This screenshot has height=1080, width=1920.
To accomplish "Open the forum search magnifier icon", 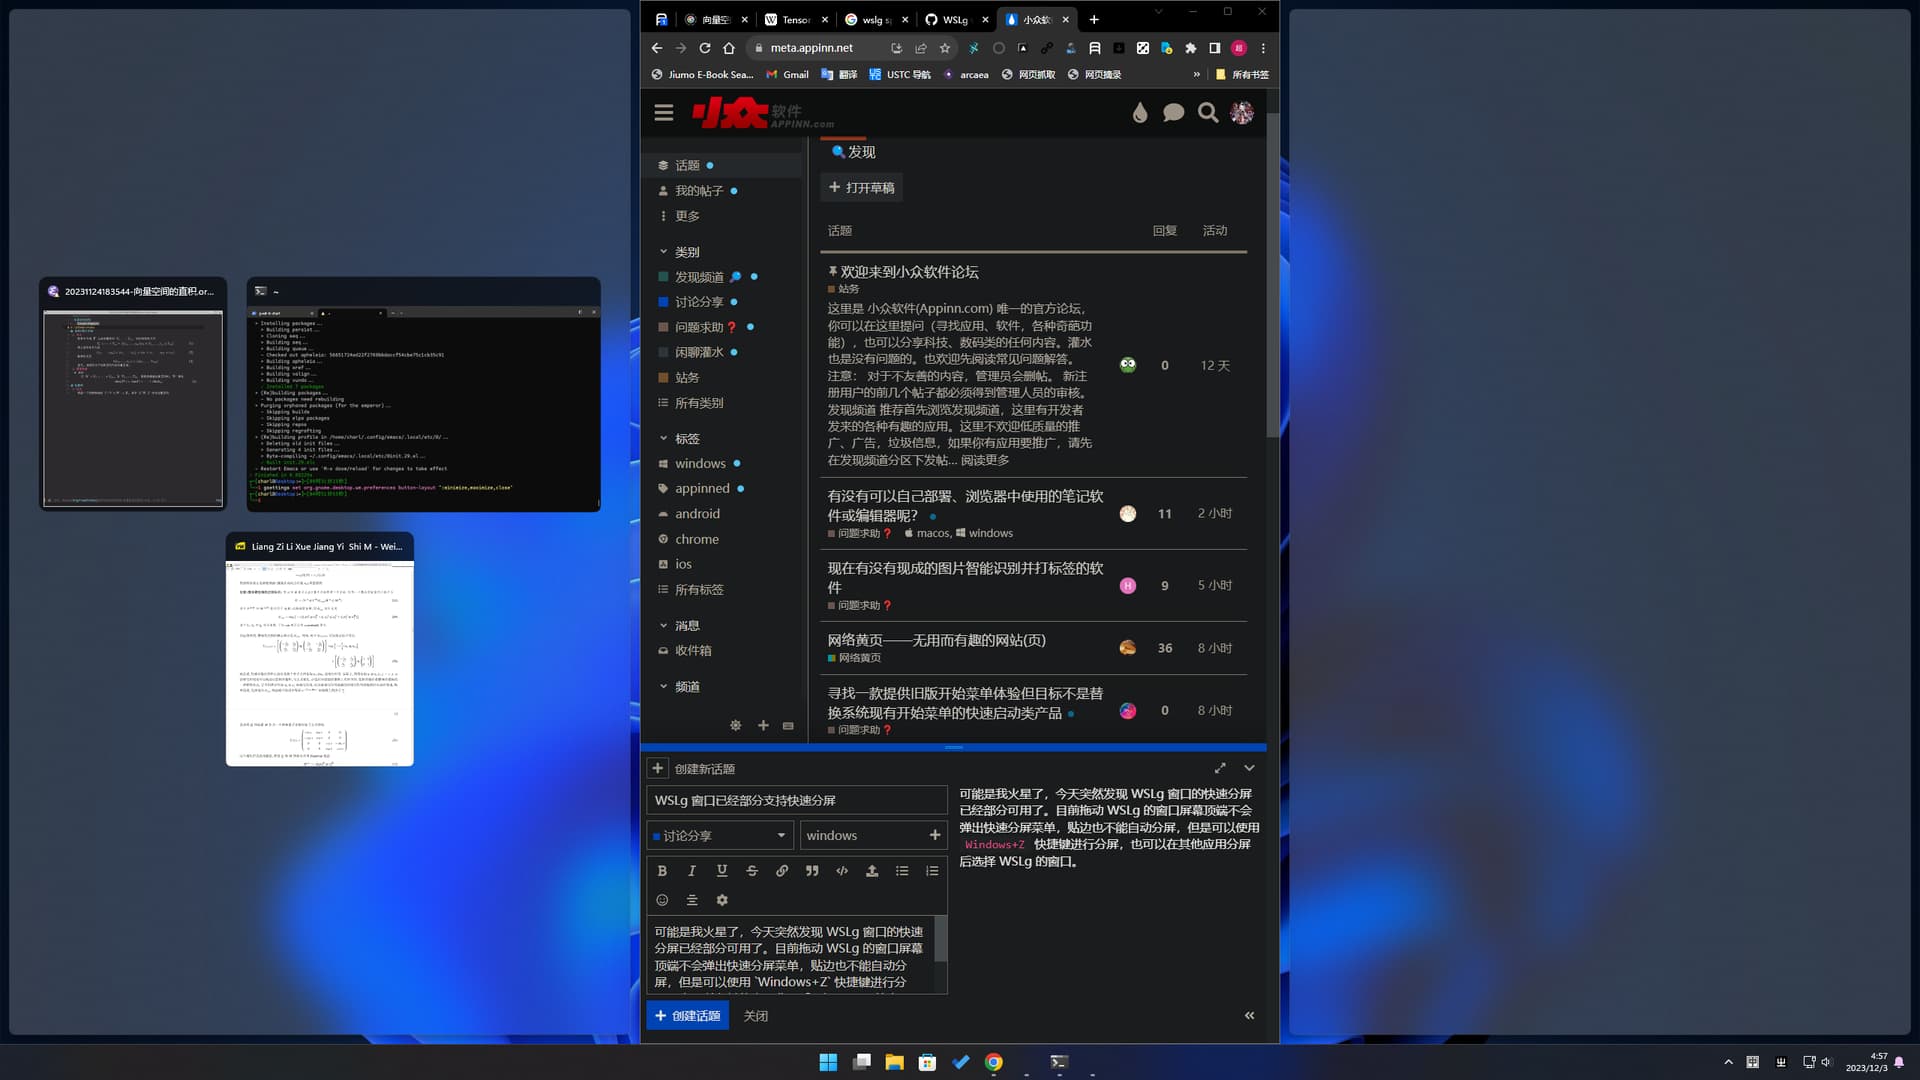I will tap(1208, 113).
